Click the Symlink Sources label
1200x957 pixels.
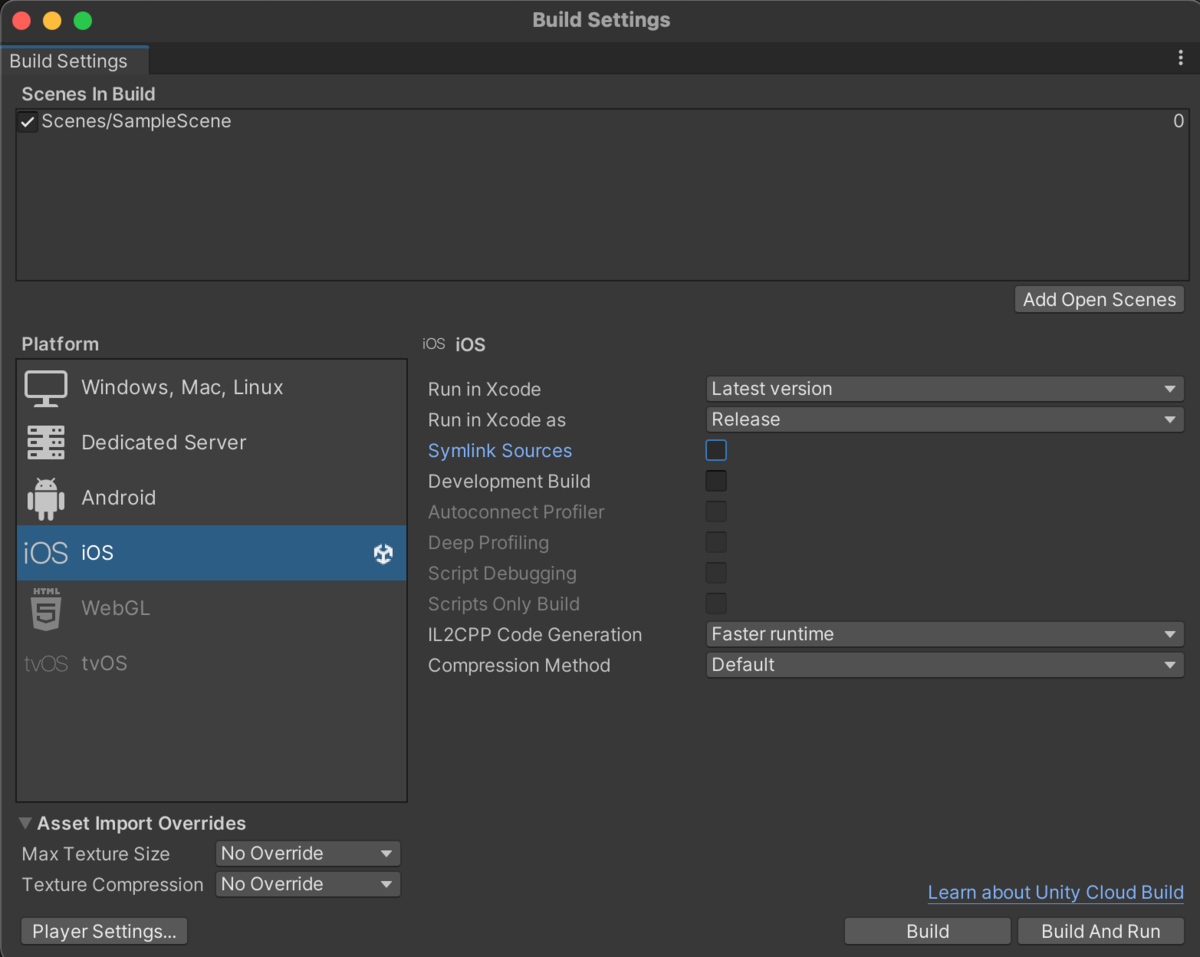(x=500, y=451)
